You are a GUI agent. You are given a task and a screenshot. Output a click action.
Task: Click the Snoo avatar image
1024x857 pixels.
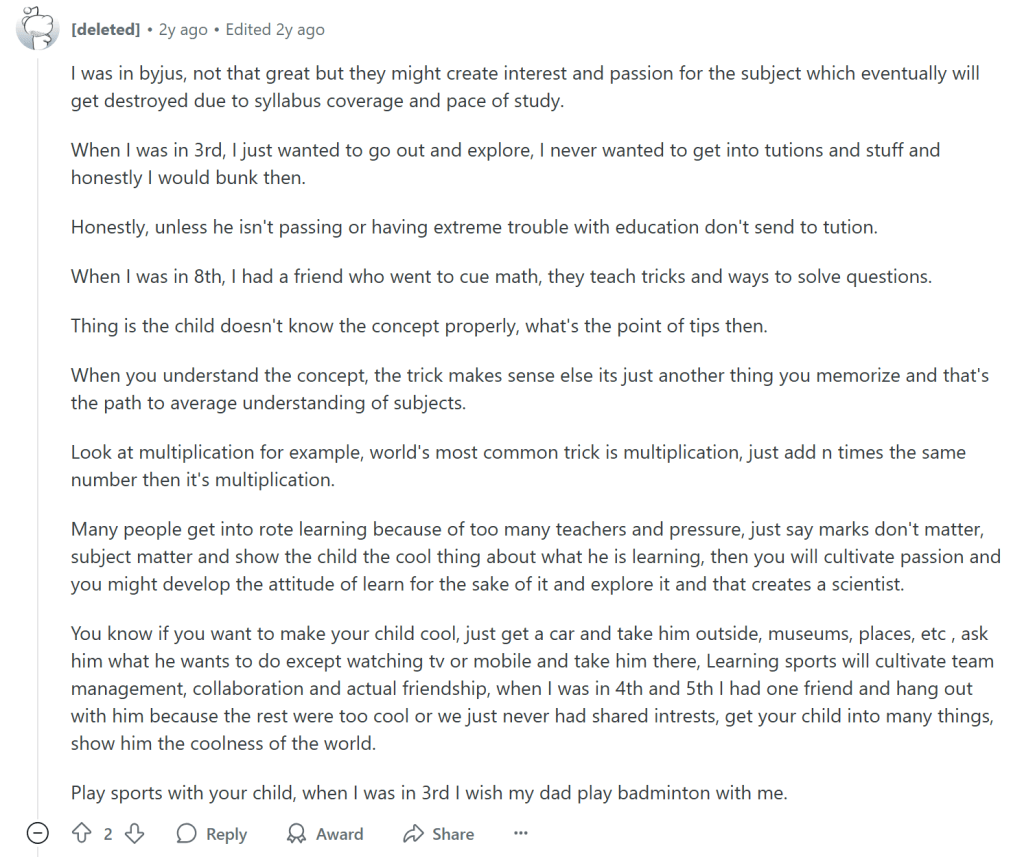click(x=37, y=27)
